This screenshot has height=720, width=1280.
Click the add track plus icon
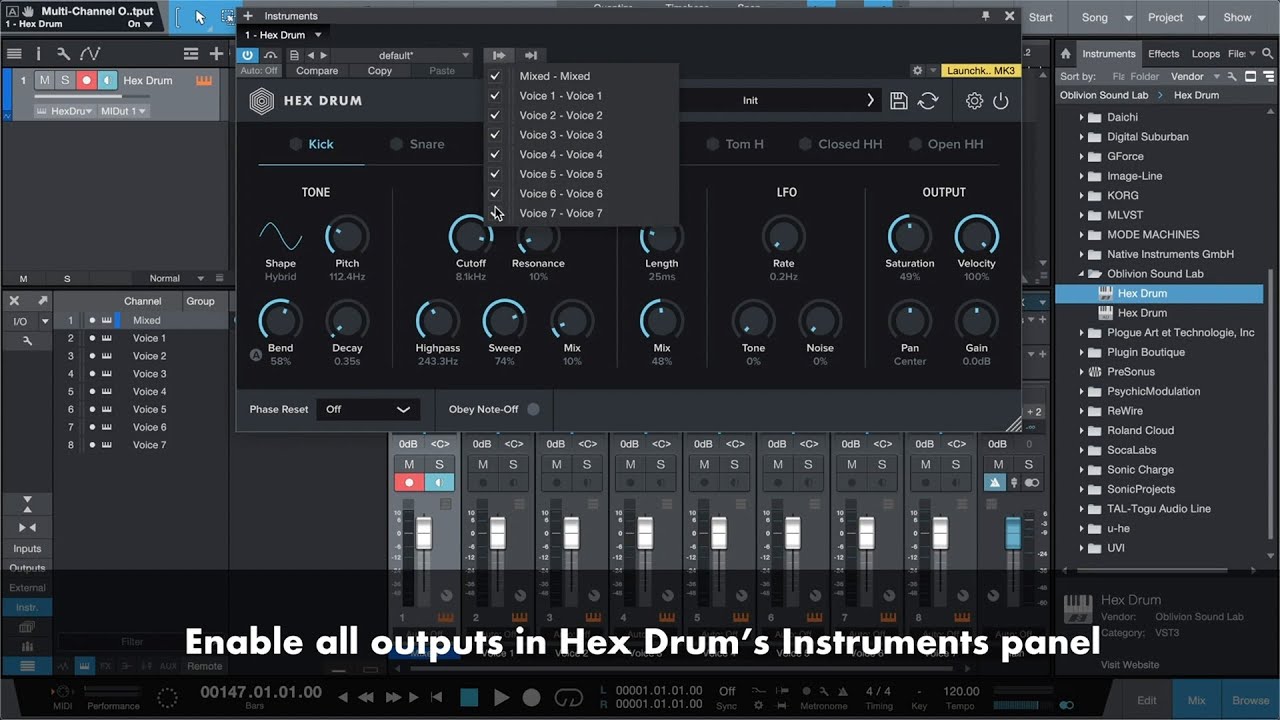tap(216, 54)
